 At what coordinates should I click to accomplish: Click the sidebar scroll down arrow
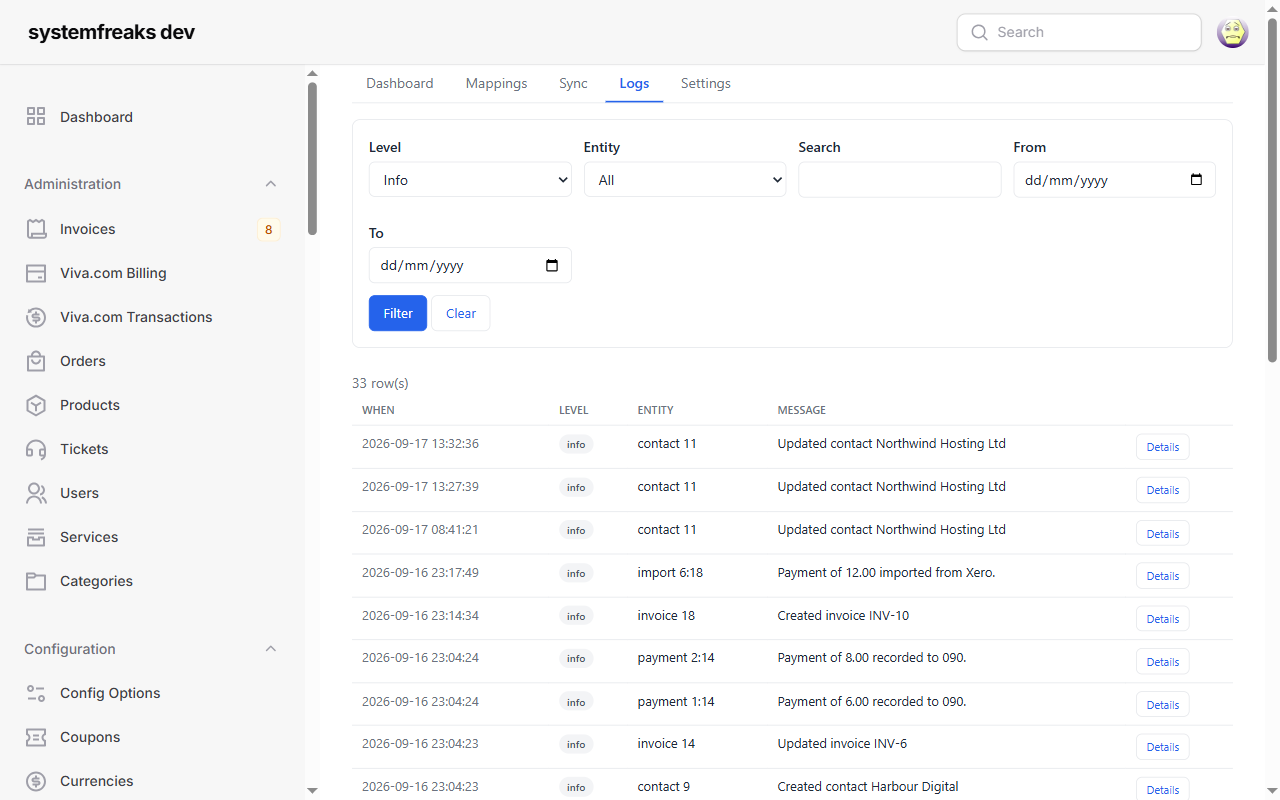[312, 791]
